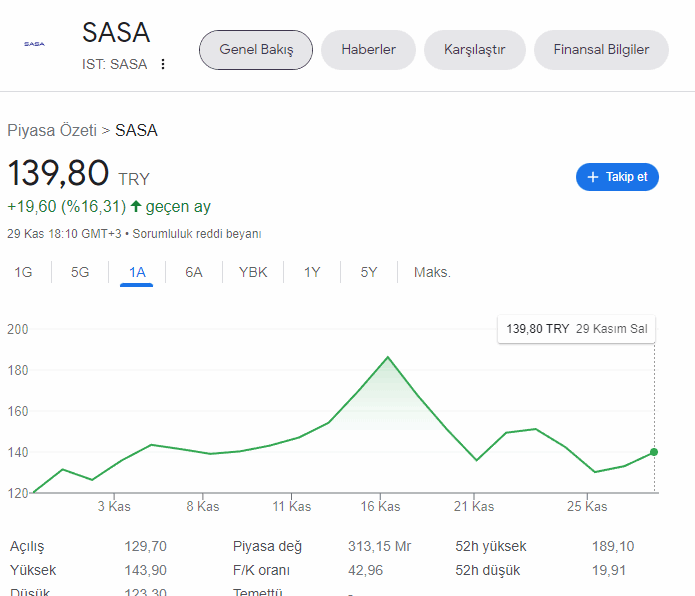Select the 5G time range
The width and height of the screenshot is (695, 596).
(x=80, y=272)
